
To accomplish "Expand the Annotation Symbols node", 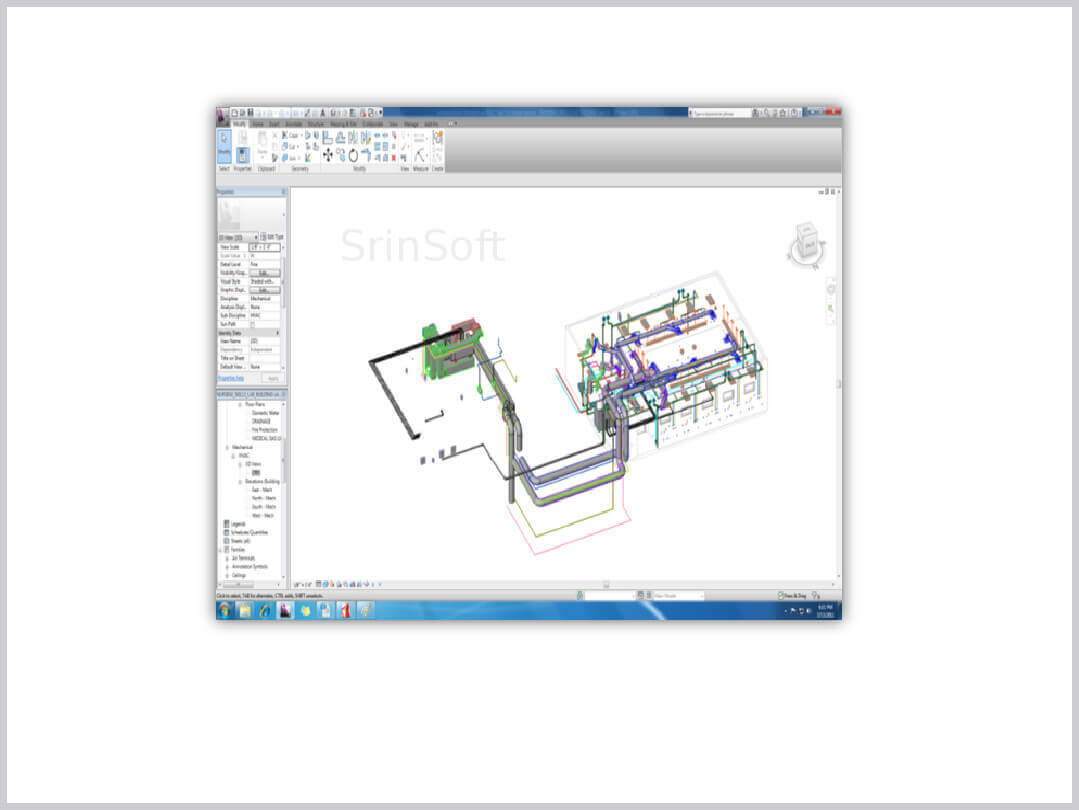I will pyautogui.click(x=227, y=567).
